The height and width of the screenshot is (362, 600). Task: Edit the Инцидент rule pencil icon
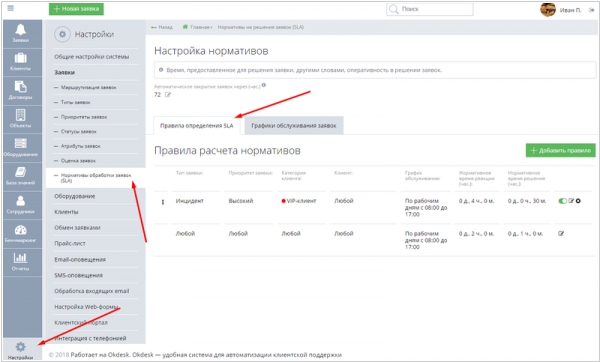[x=571, y=201]
